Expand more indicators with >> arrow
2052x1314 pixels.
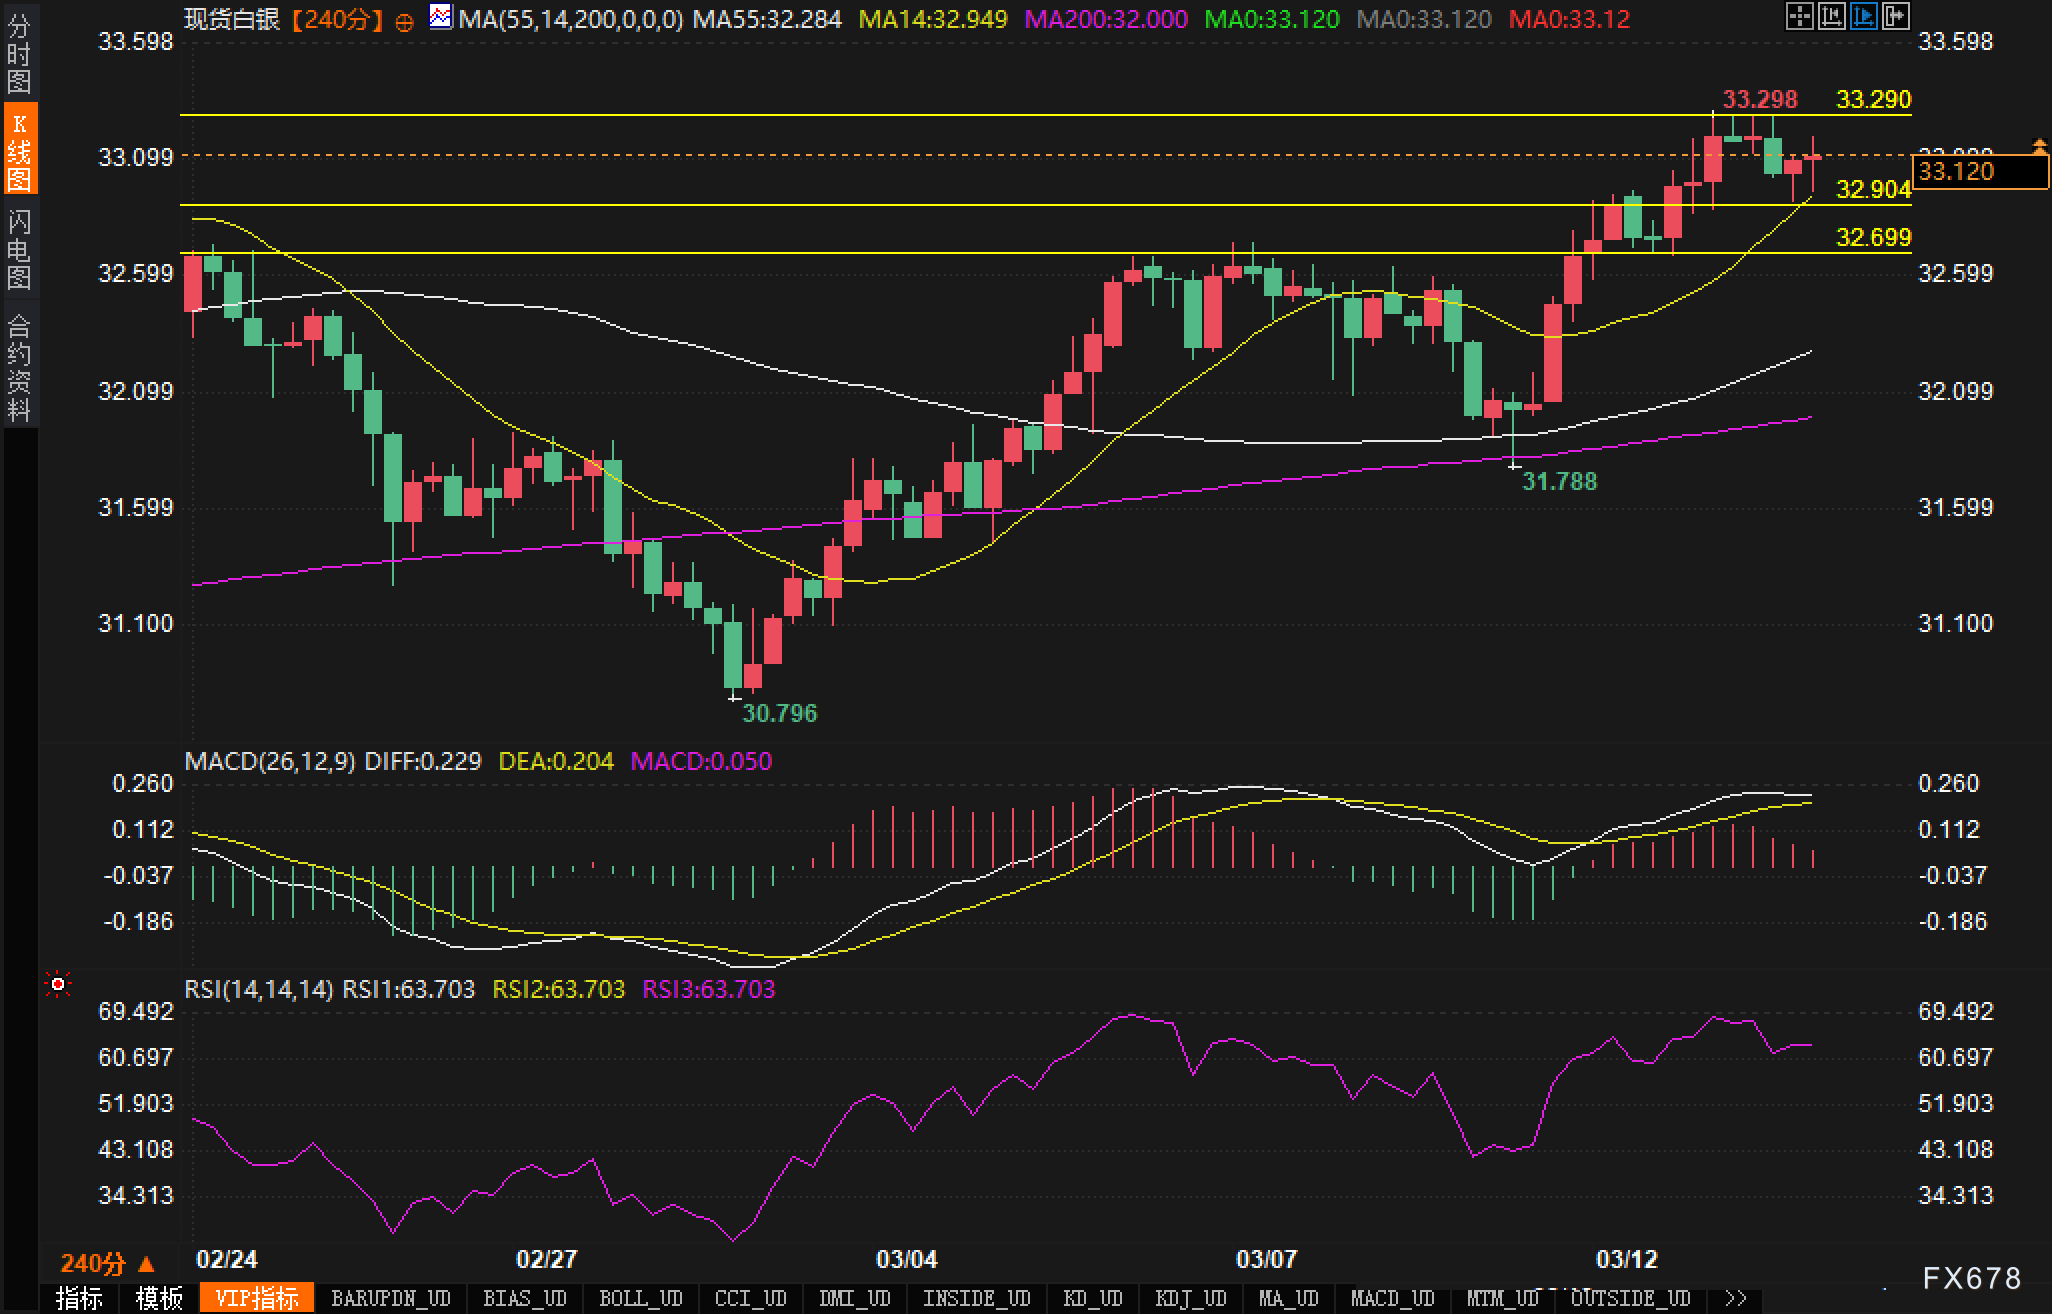coord(1736,1298)
